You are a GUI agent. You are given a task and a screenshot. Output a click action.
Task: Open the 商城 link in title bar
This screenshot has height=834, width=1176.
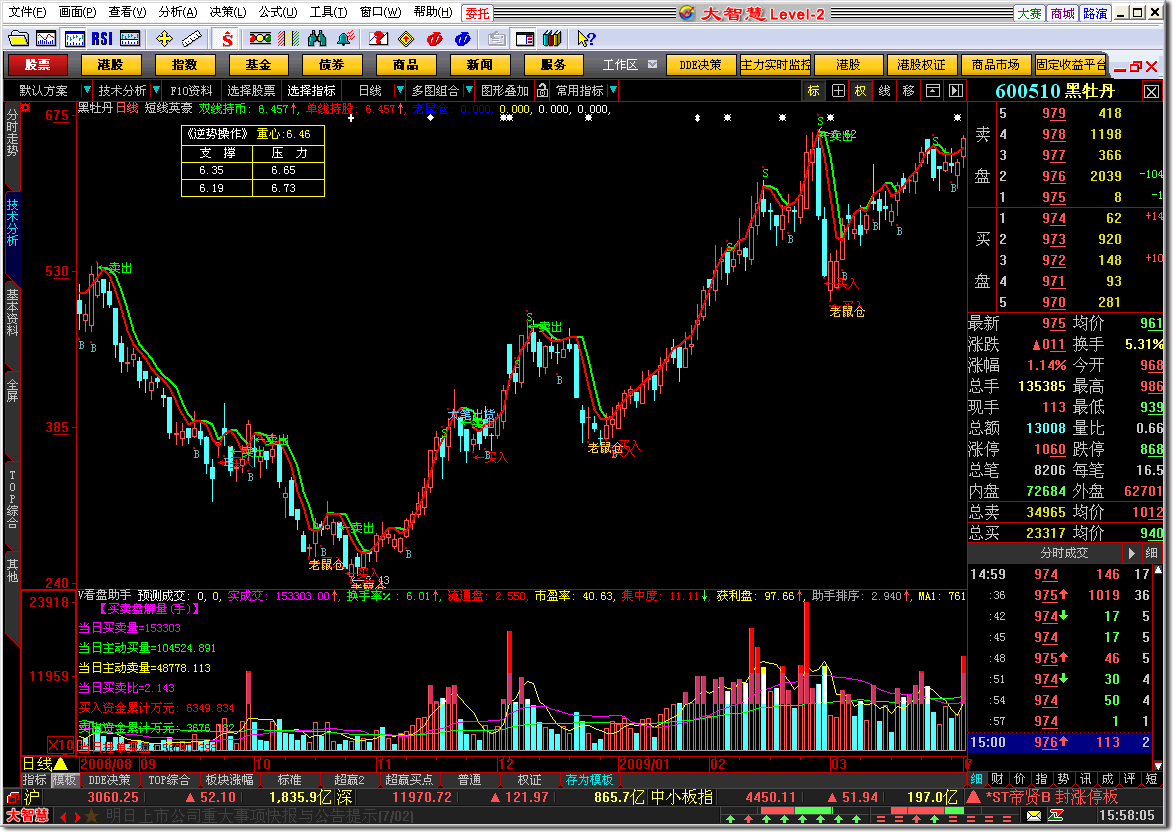pyautogui.click(x=1062, y=14)
